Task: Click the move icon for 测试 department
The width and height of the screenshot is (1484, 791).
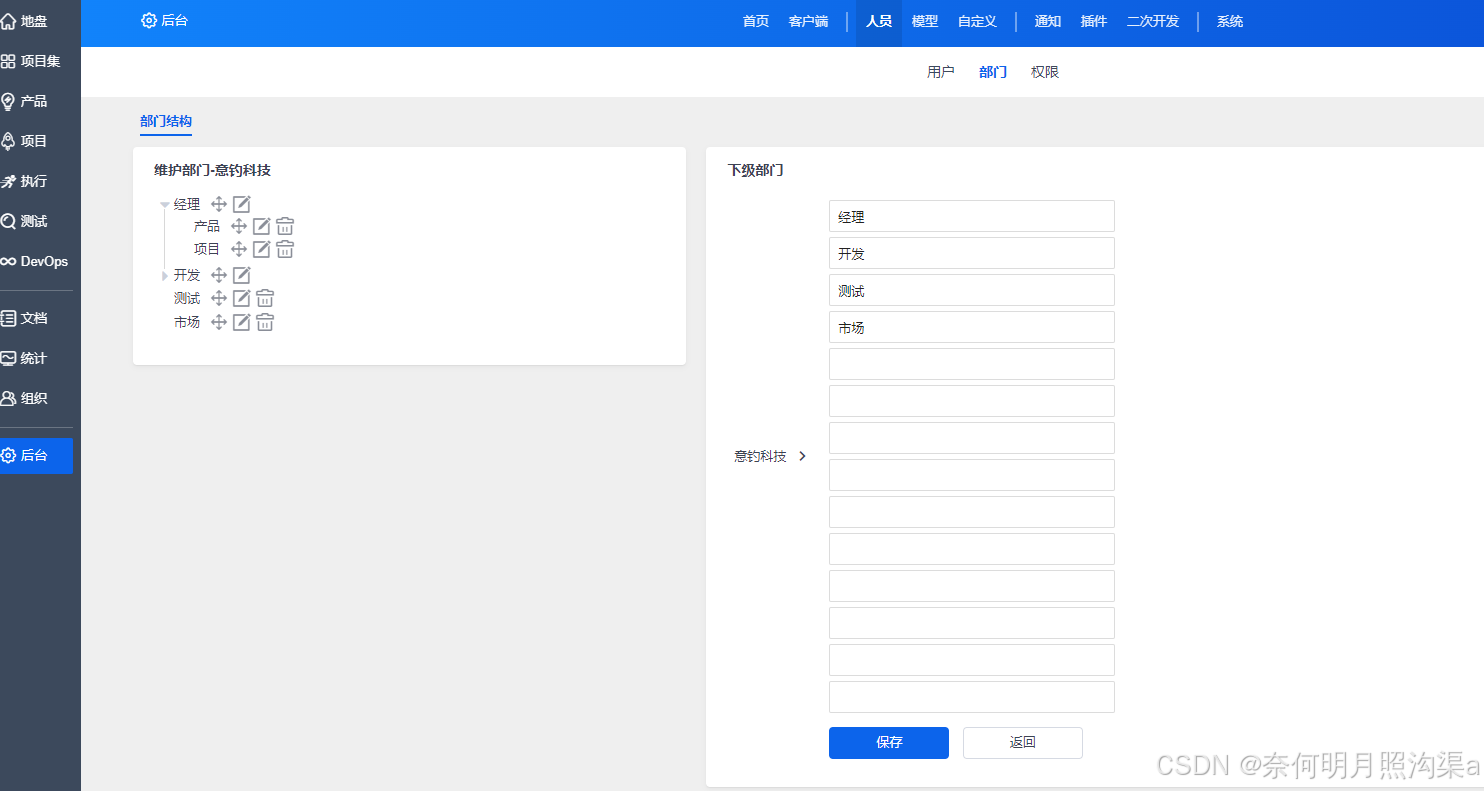Action: coord(219,298)
